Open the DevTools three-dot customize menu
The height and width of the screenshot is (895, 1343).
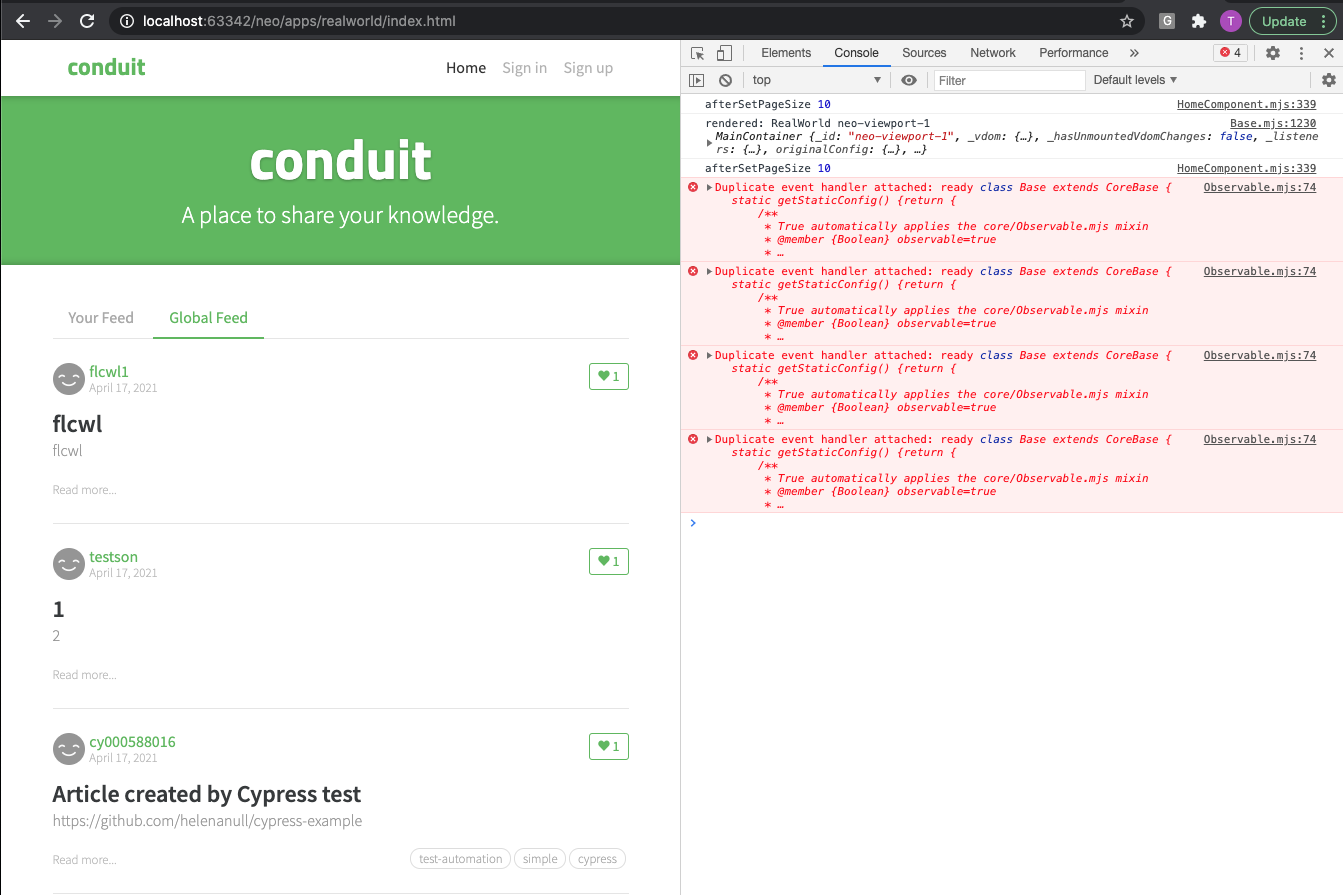1301,53
